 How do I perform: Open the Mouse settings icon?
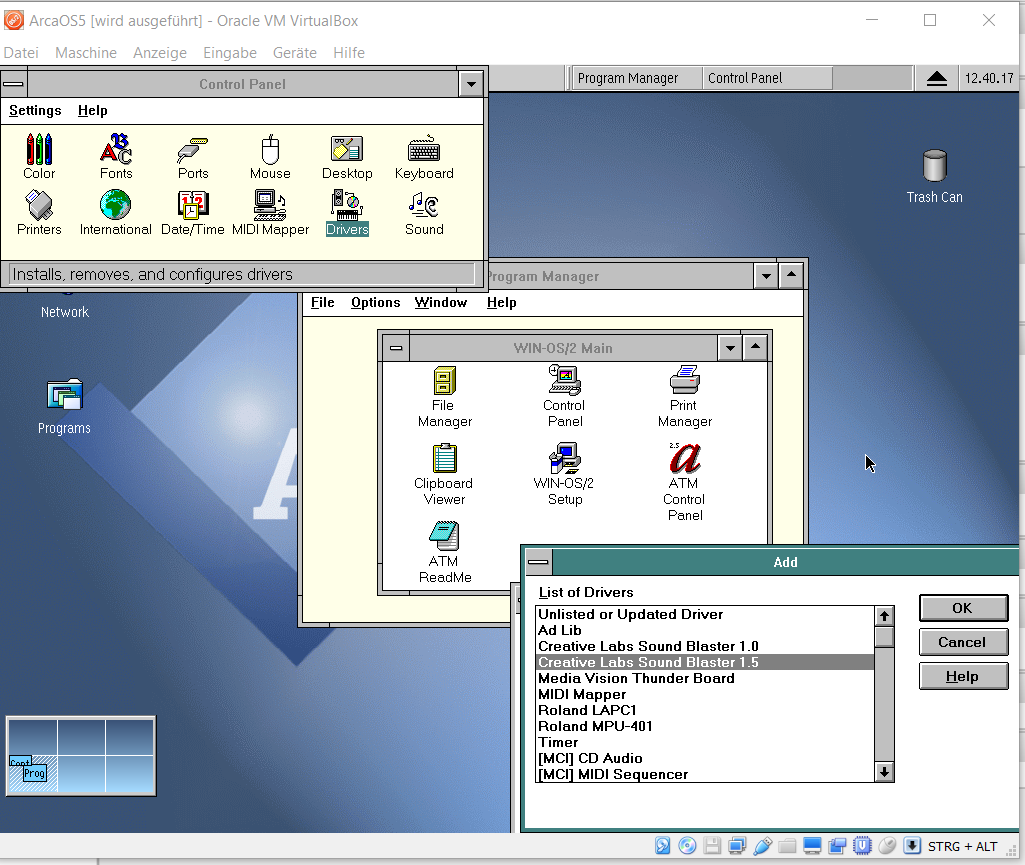270,156
